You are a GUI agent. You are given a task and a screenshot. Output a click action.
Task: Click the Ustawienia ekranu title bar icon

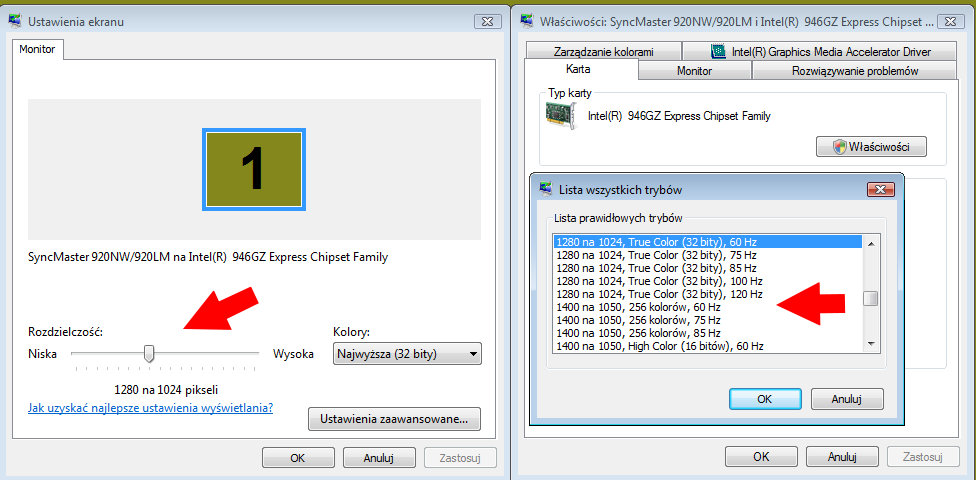click(15, 21)
